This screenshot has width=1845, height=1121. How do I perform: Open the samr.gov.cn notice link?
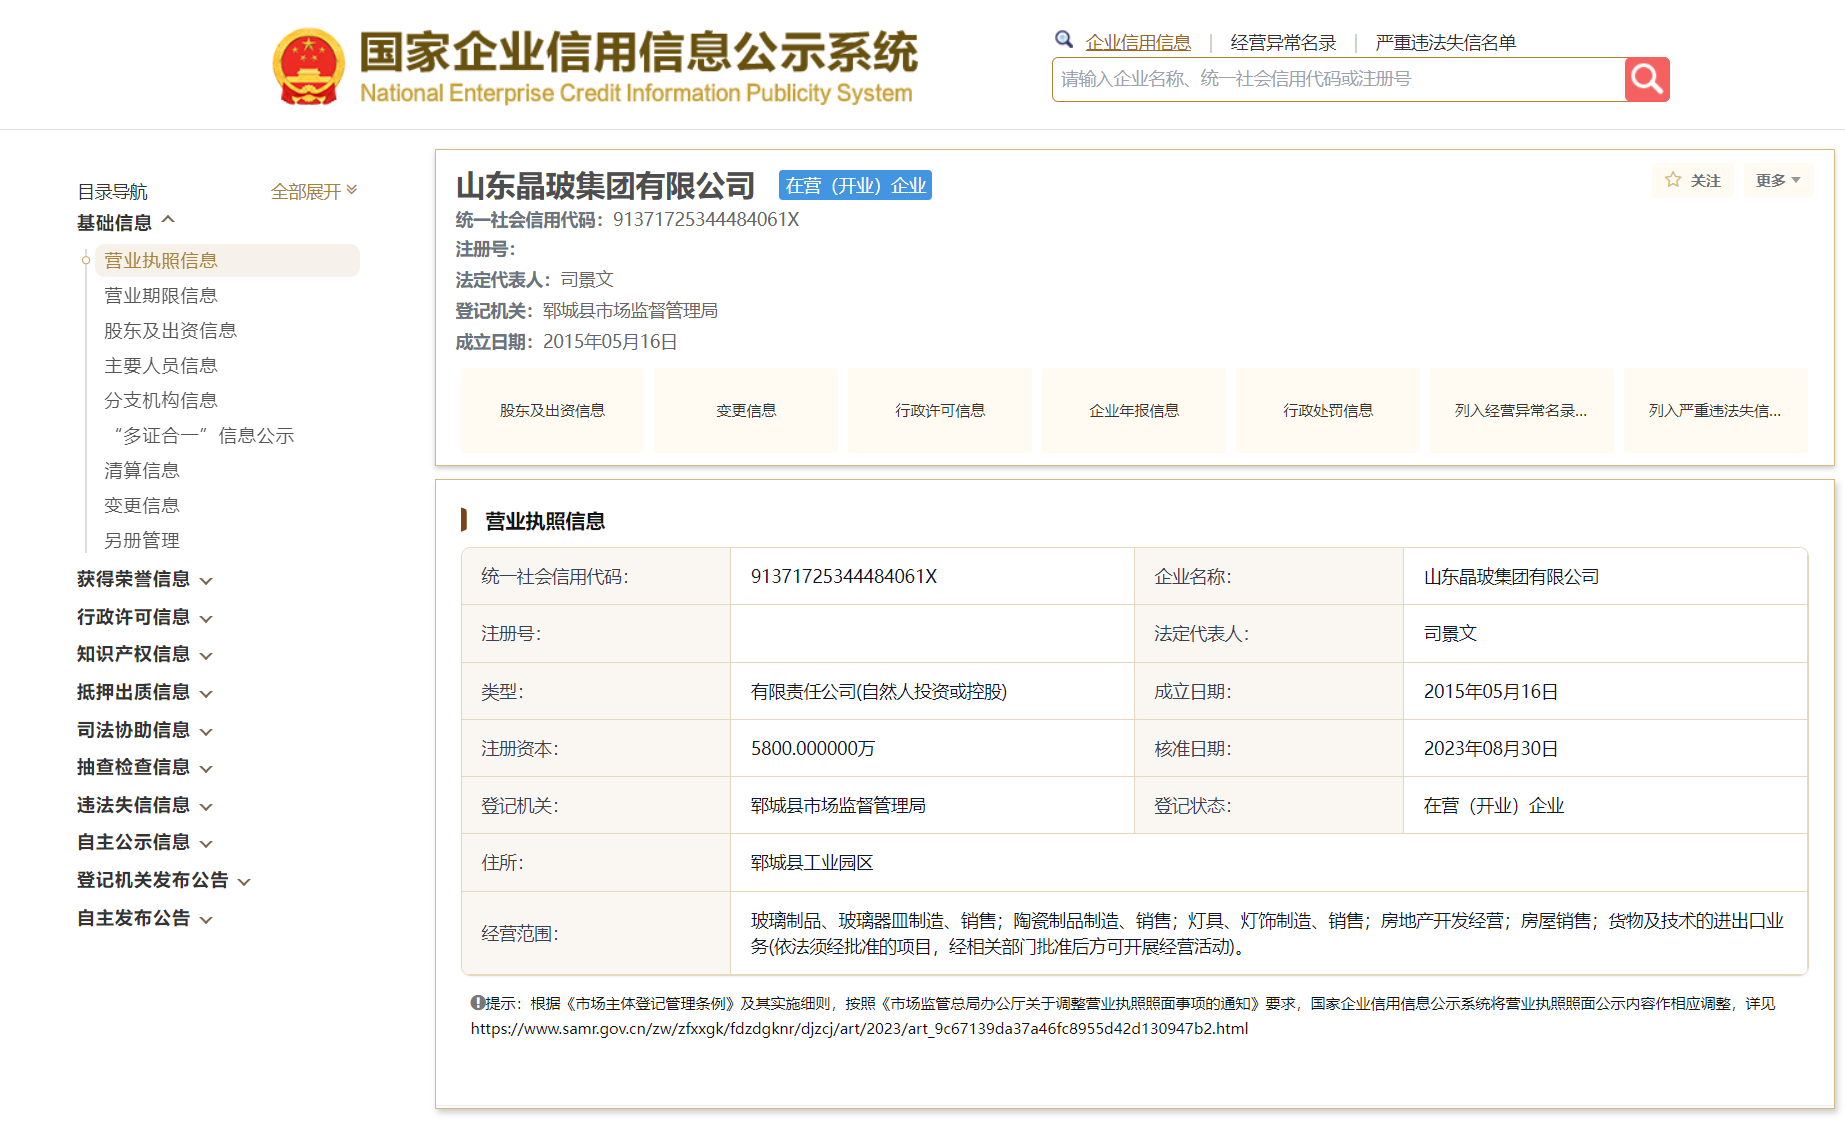click(859, 1028)
